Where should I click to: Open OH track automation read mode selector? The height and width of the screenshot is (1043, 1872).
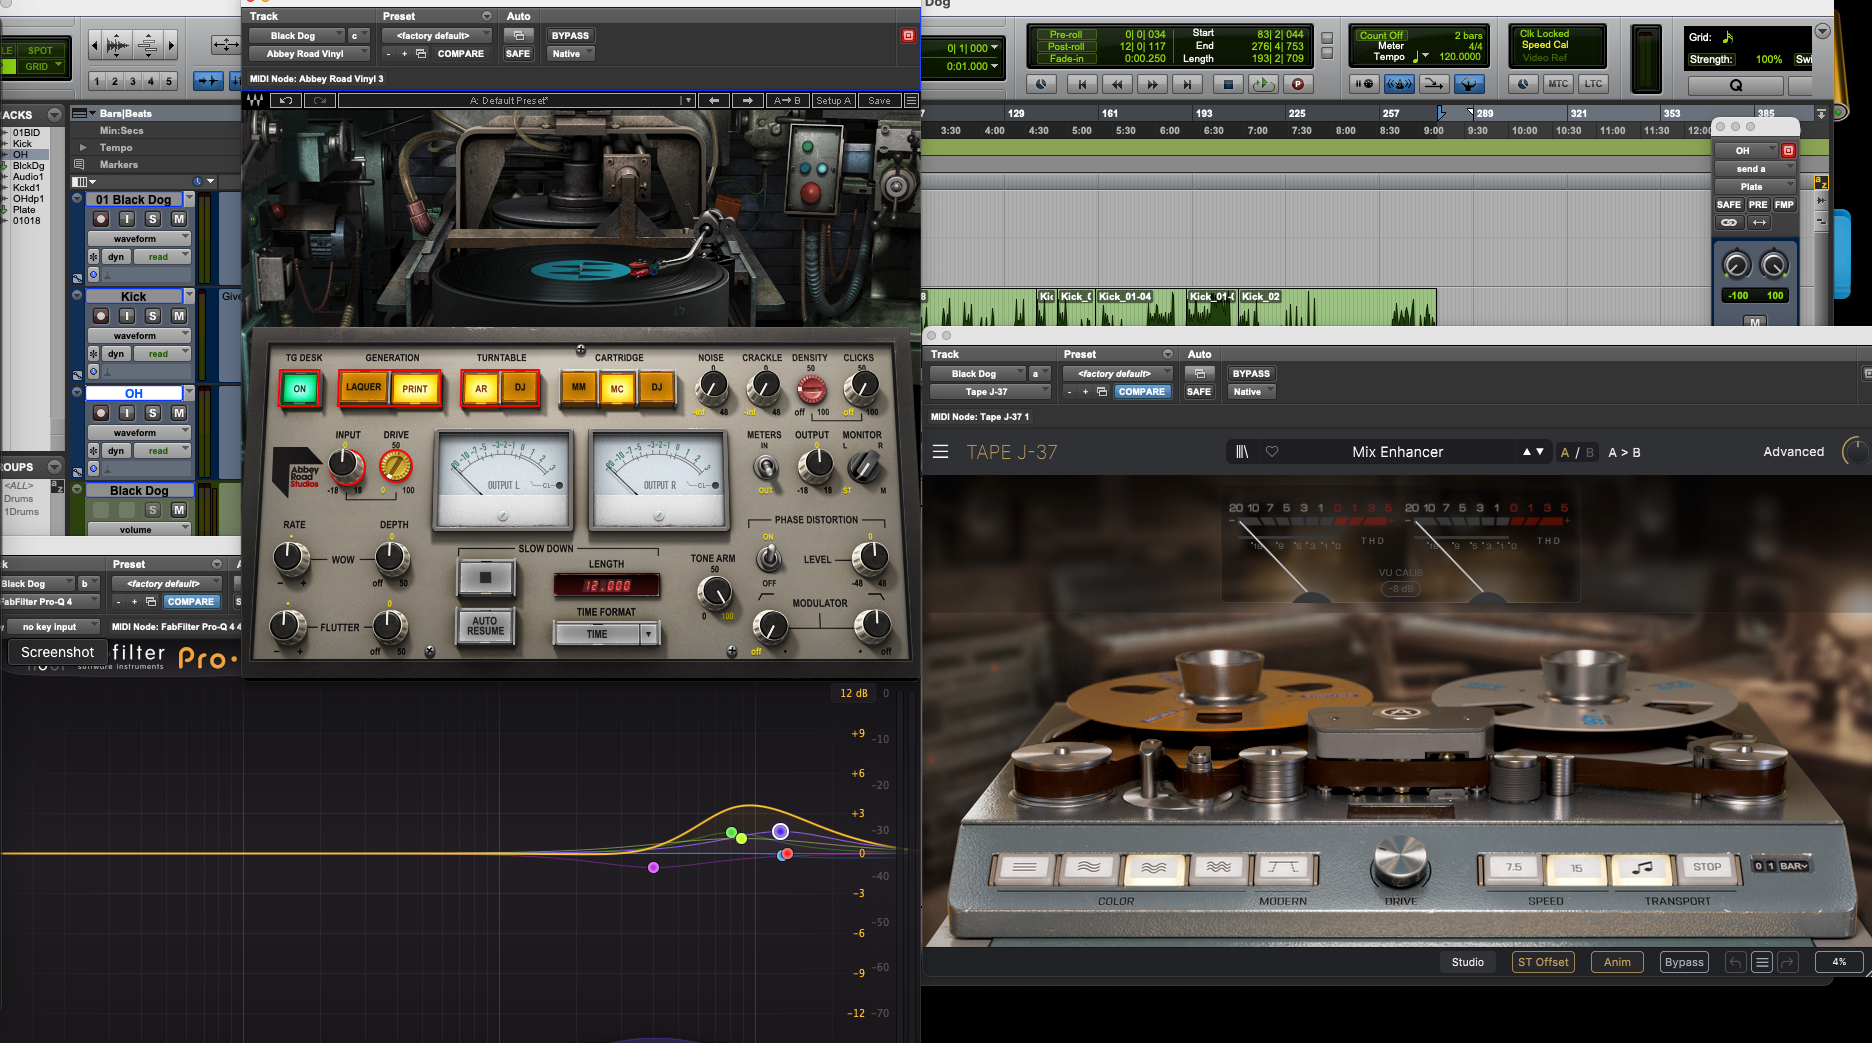pos(163,451)
